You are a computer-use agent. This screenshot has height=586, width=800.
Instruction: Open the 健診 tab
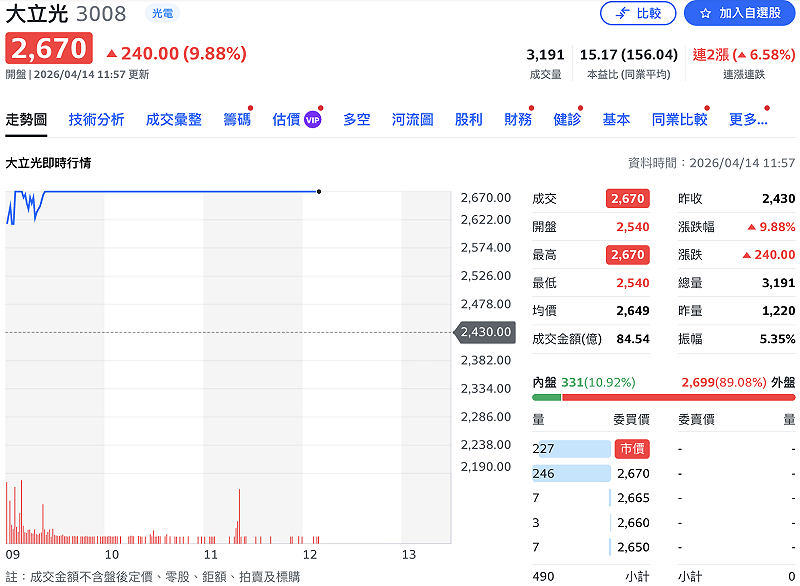click(x=566, y=120)
